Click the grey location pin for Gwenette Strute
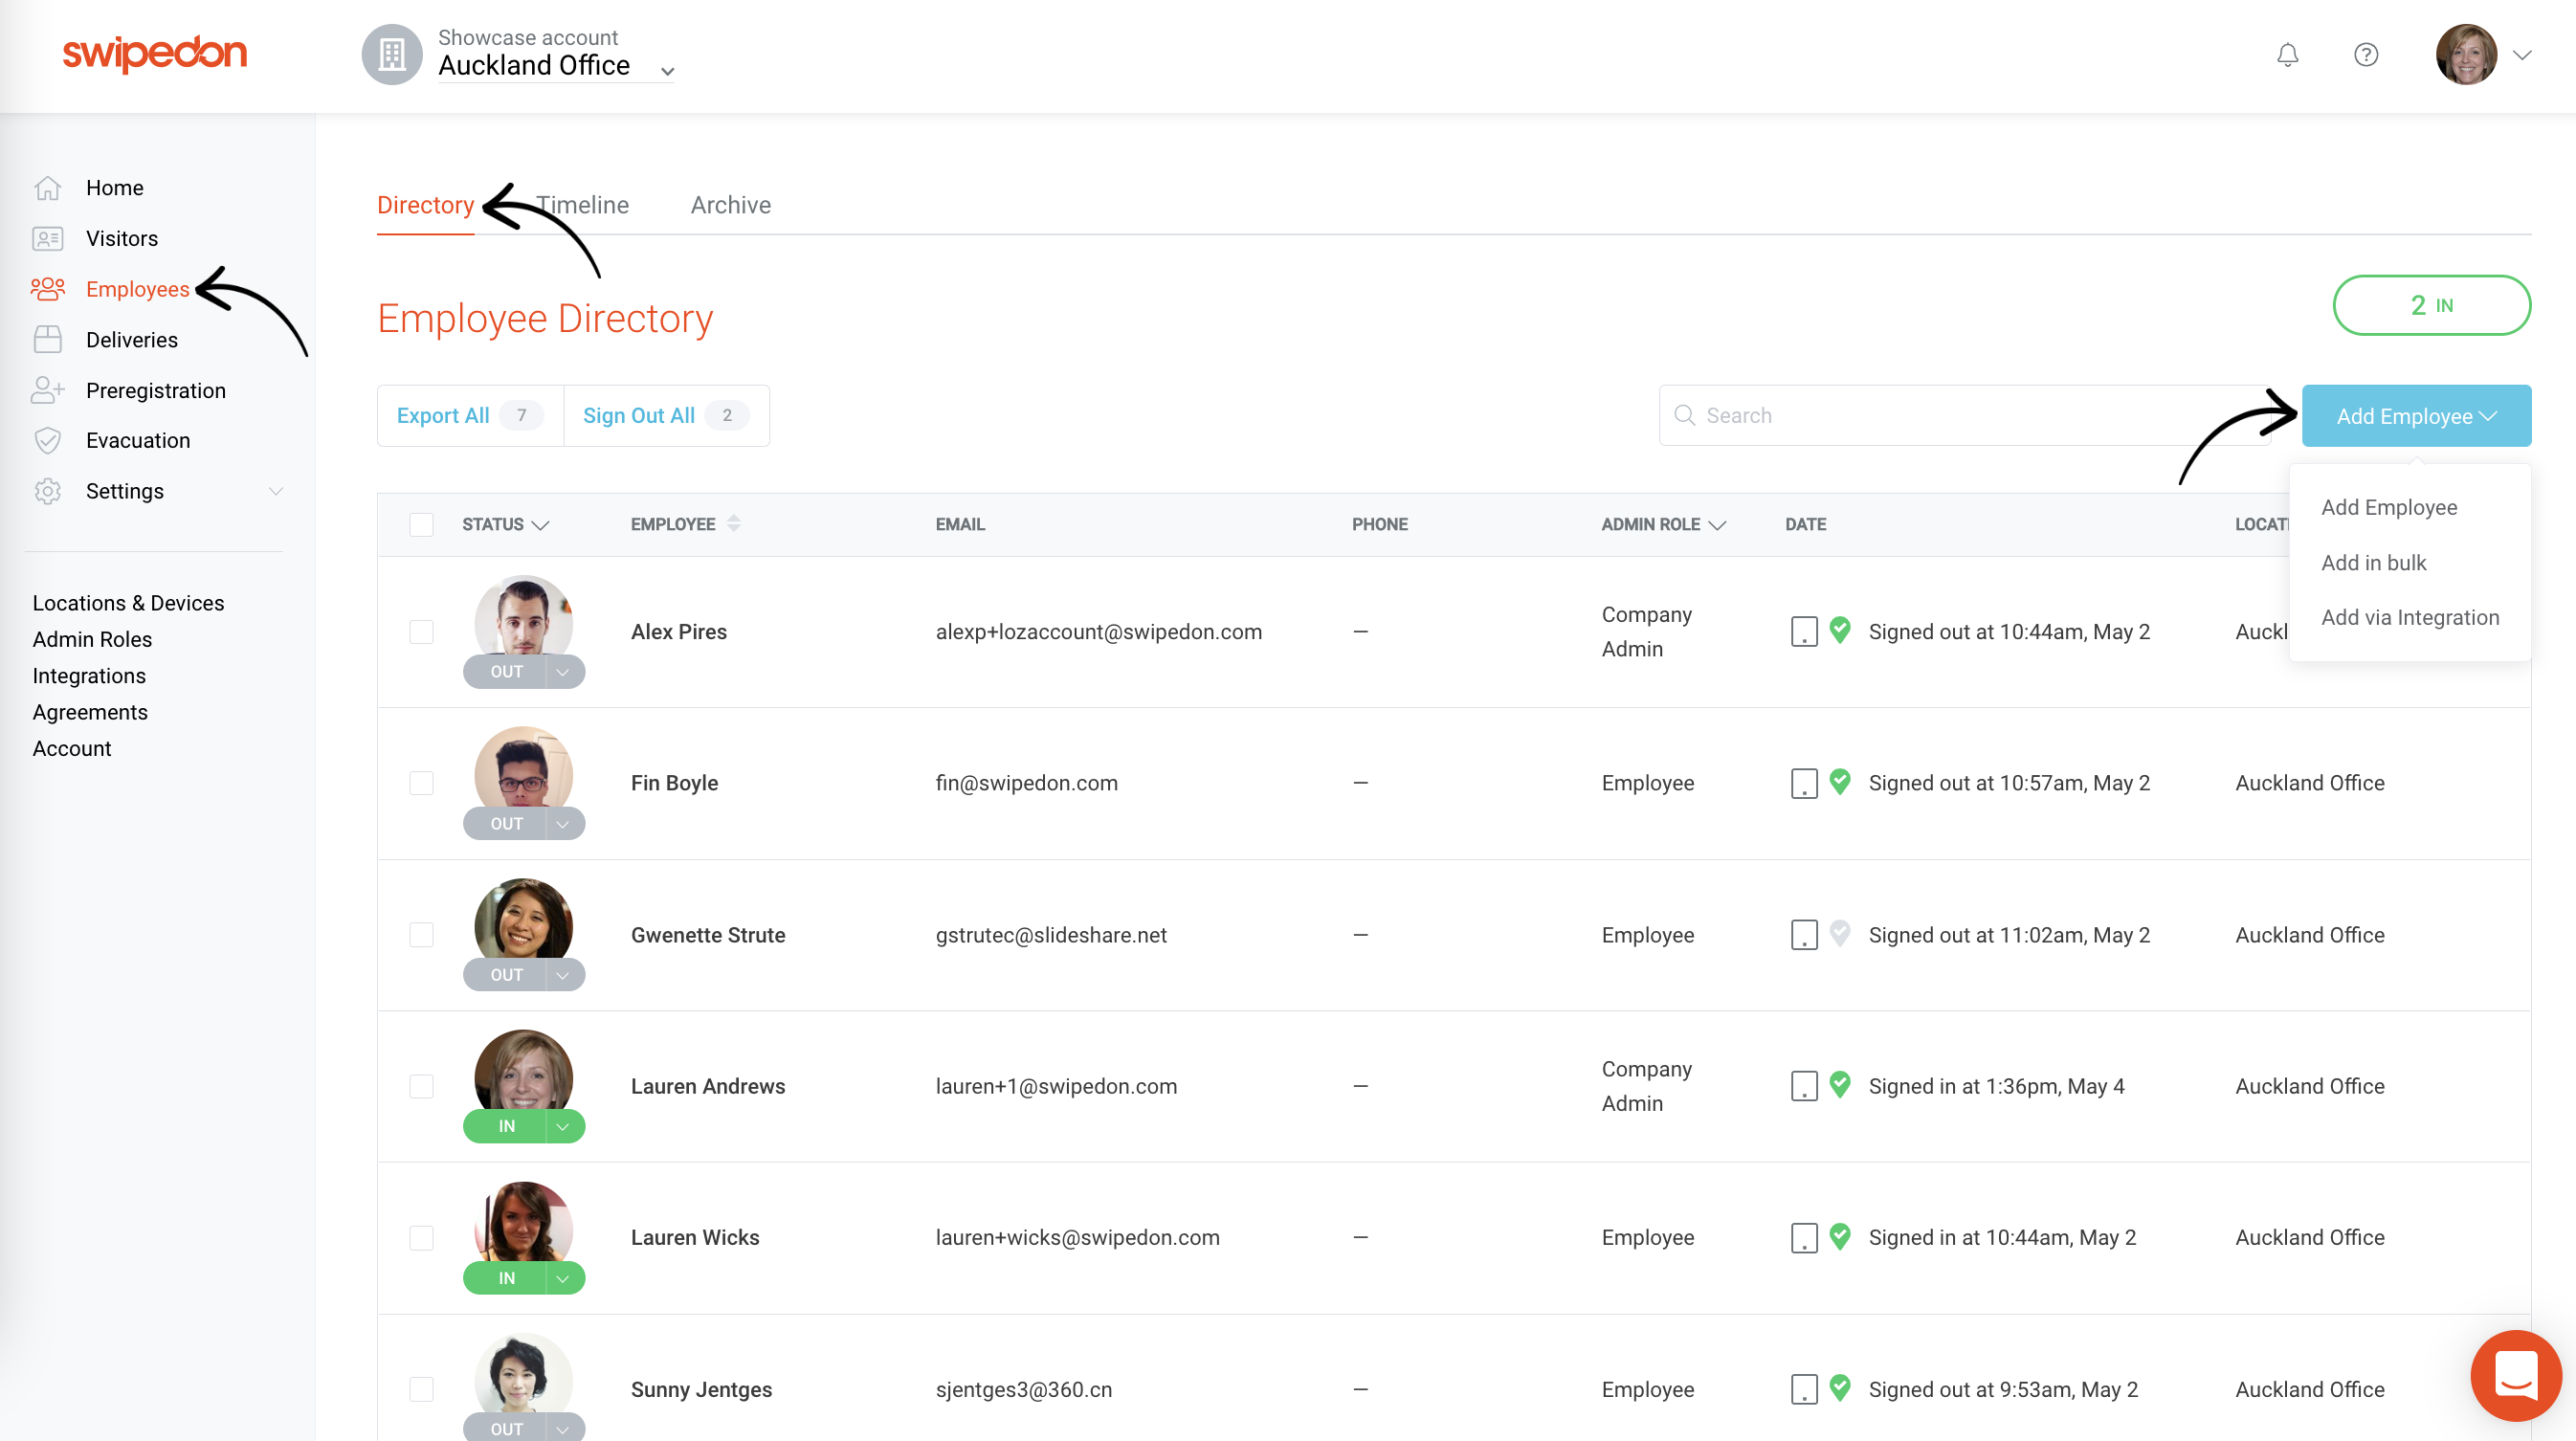Image resolution: width=2576 pixels, height=1441 pixels. 1840,933
